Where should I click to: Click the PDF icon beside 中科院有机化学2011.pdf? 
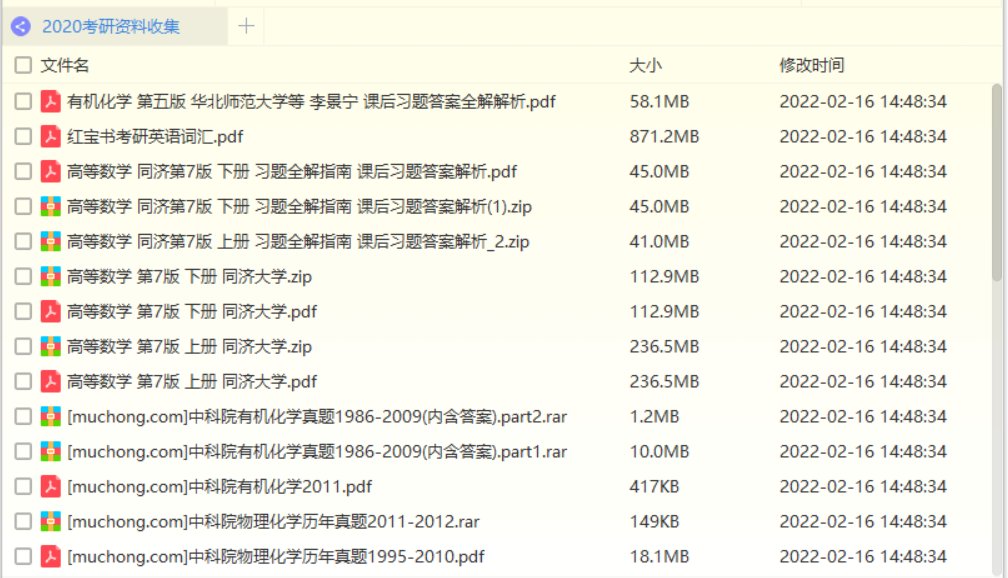click(48, 486)
